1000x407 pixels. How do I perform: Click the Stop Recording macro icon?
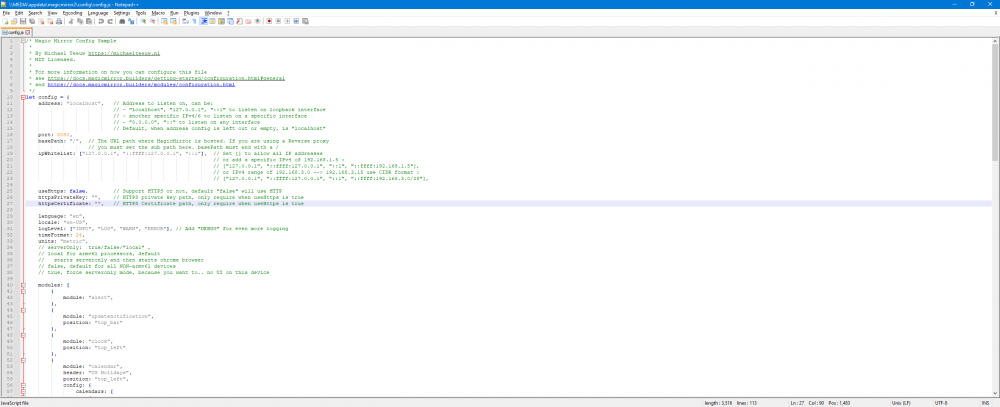click(x=278, y=21)
